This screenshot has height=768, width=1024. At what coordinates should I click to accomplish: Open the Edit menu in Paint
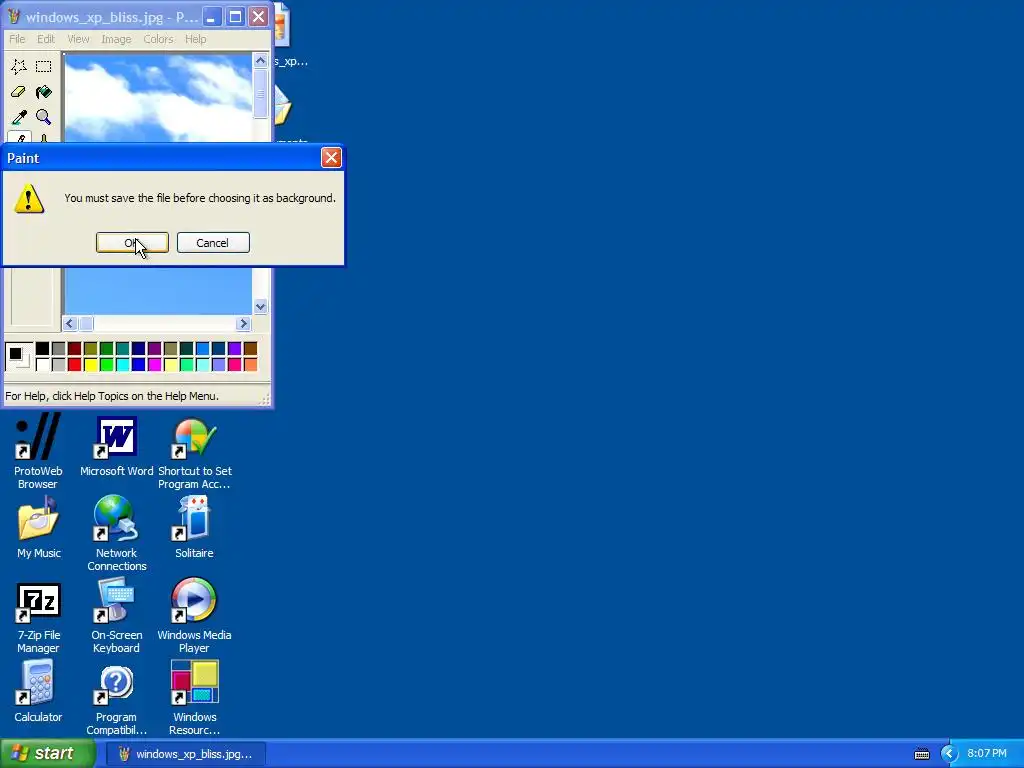[x=46, y=39]
